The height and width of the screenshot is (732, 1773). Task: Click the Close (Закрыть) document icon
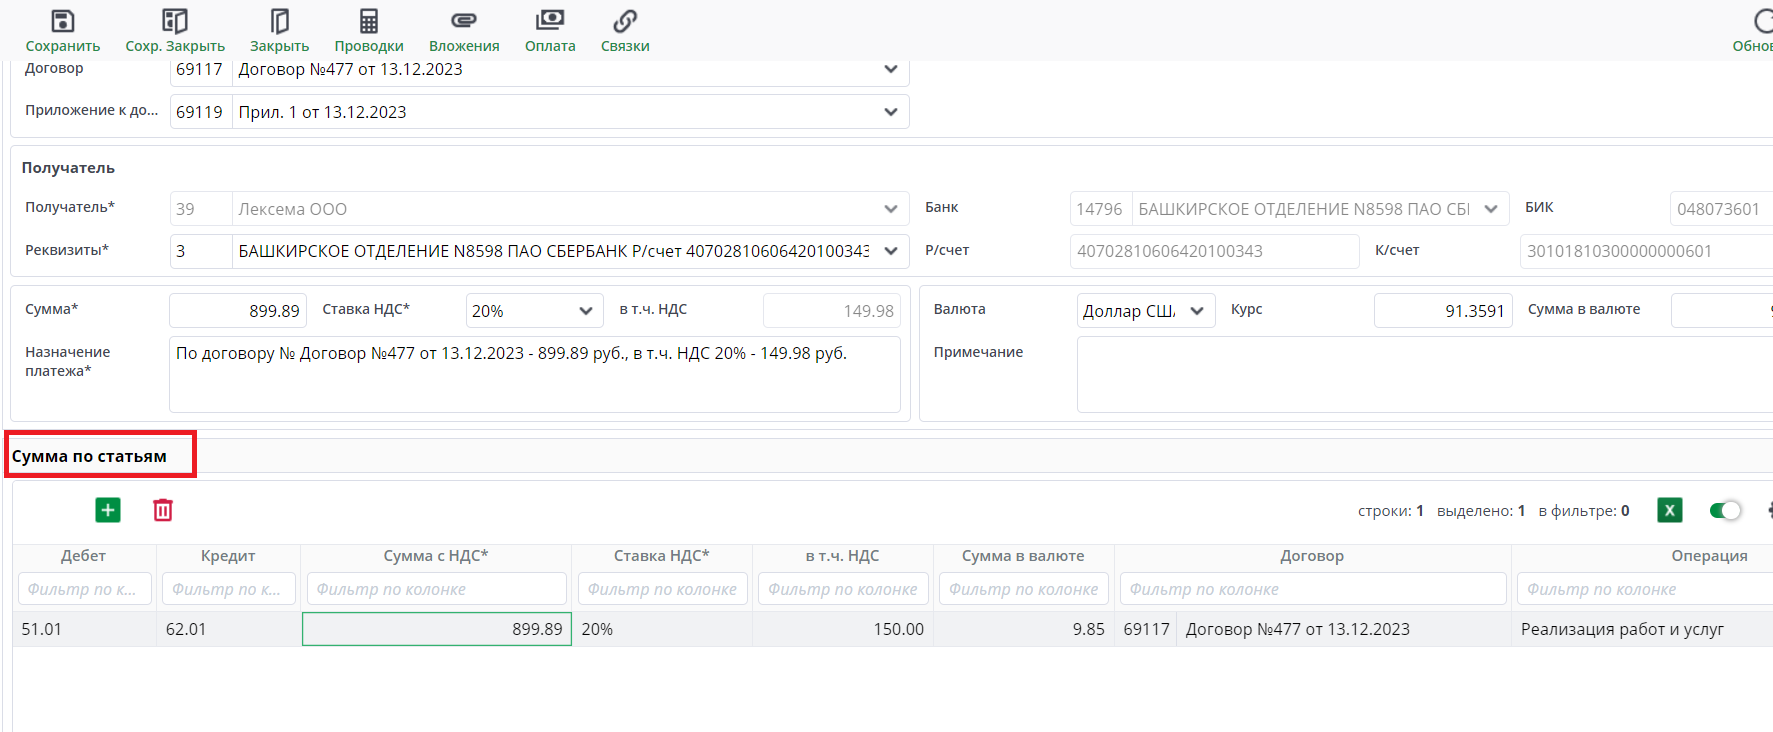[279, 22]
